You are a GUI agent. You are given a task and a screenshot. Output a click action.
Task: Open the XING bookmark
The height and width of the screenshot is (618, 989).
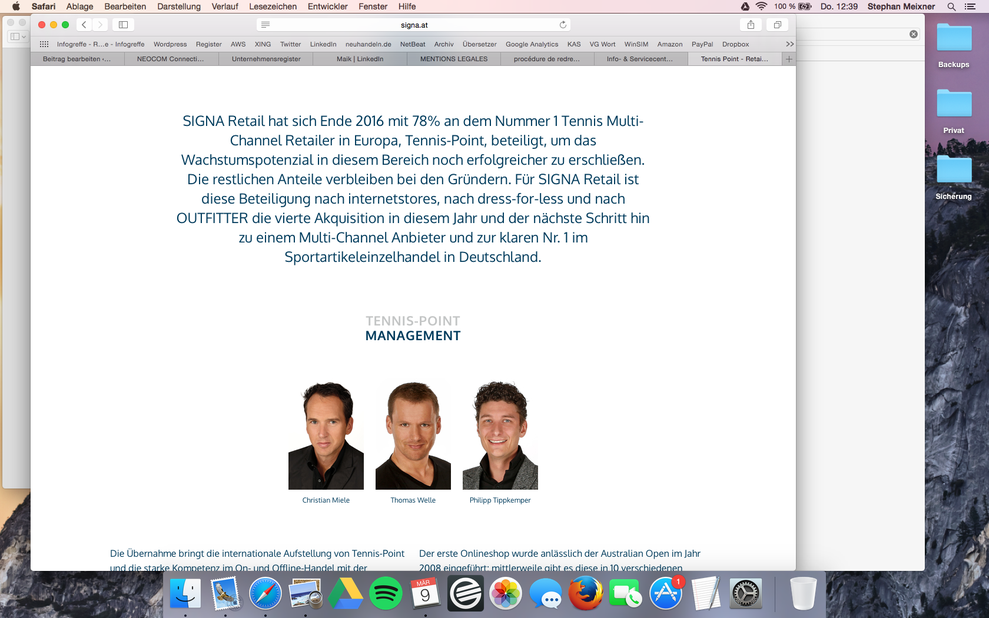tap(262, 44)
